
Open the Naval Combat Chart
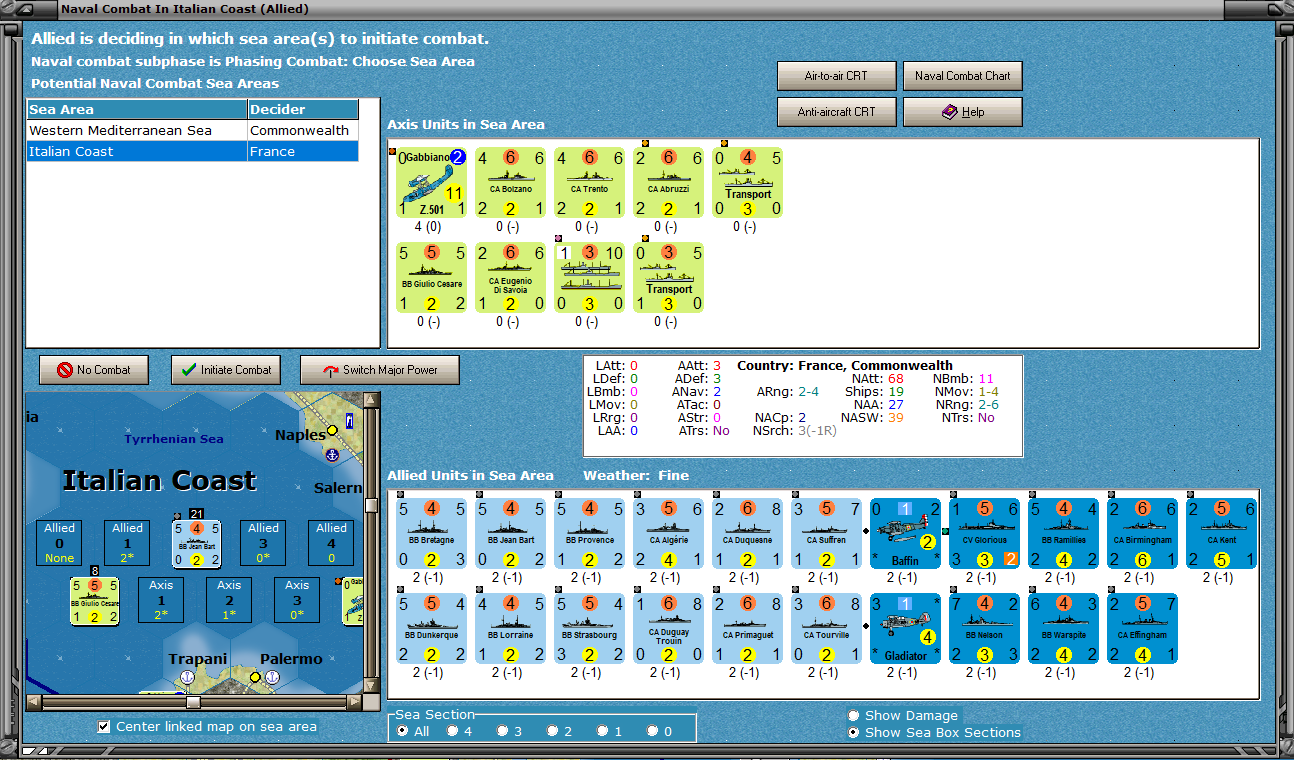pos(962,76)
